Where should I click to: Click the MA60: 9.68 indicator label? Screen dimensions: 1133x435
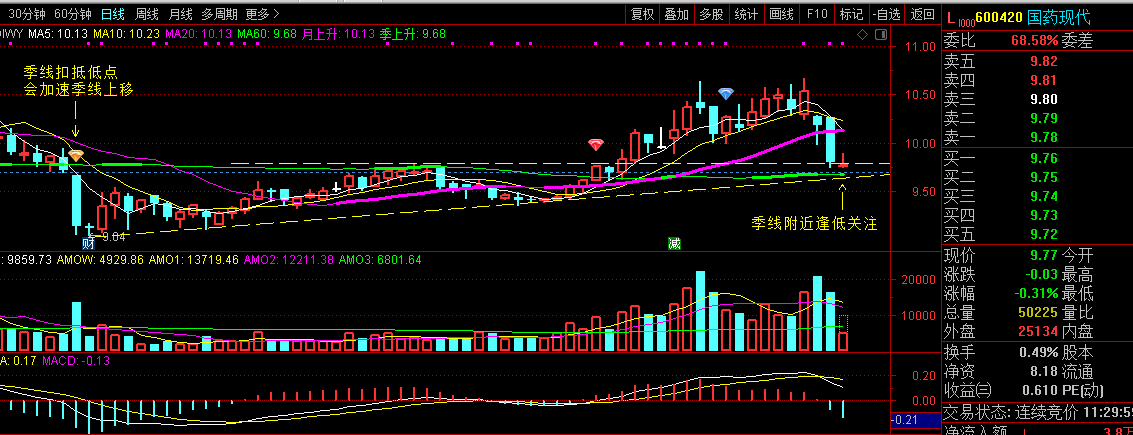click(x=267, y=34)
